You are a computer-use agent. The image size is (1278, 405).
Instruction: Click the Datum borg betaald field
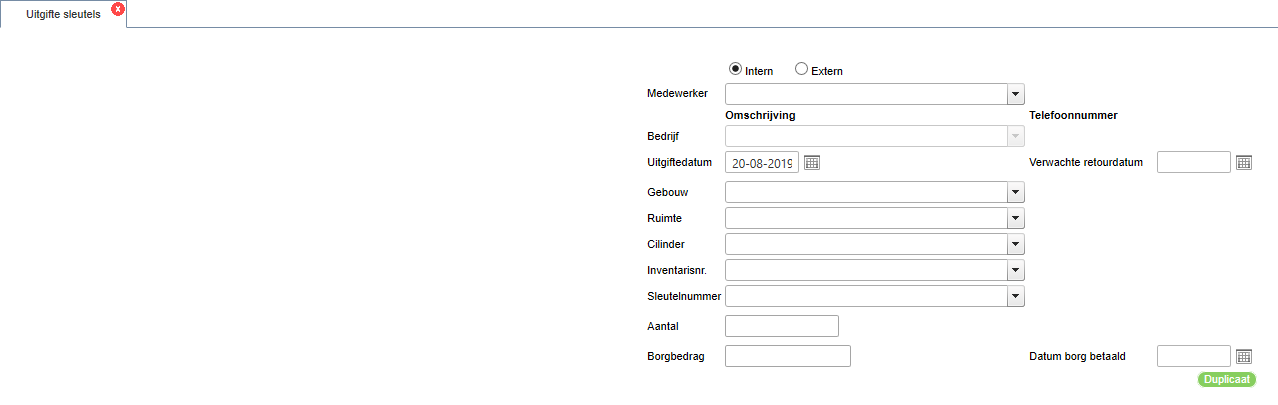point(1194,356)
